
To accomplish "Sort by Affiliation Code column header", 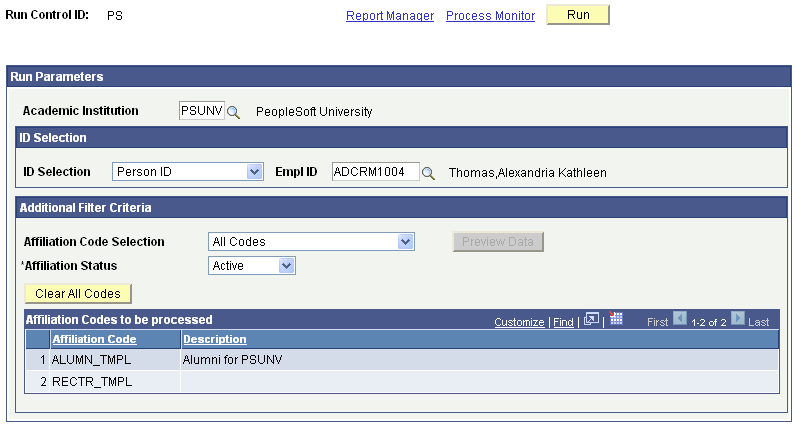I will (x=94, y=339).
